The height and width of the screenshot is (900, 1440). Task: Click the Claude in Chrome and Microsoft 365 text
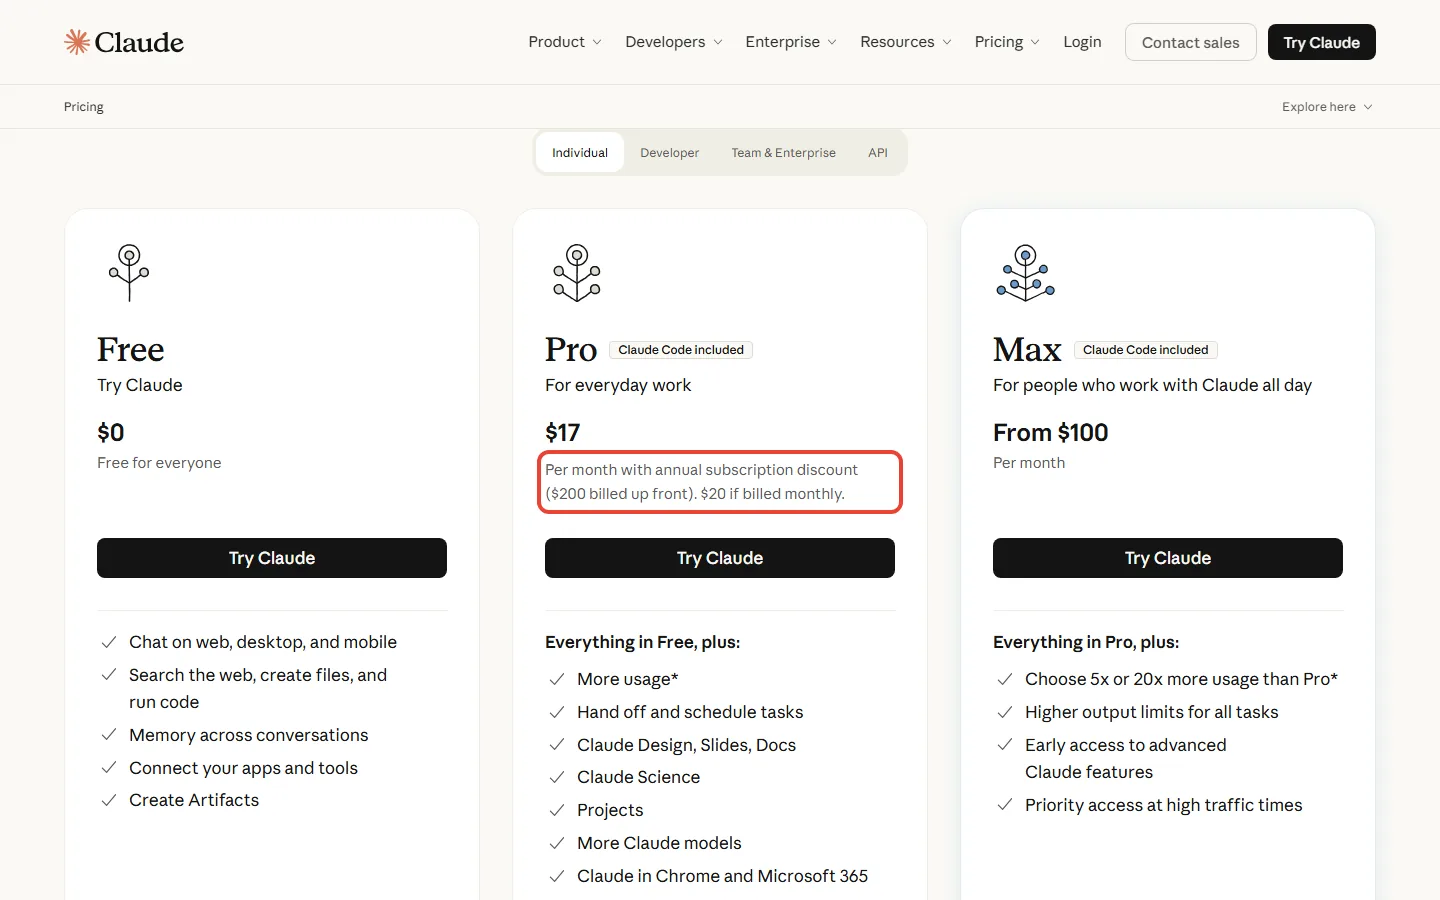722,876
